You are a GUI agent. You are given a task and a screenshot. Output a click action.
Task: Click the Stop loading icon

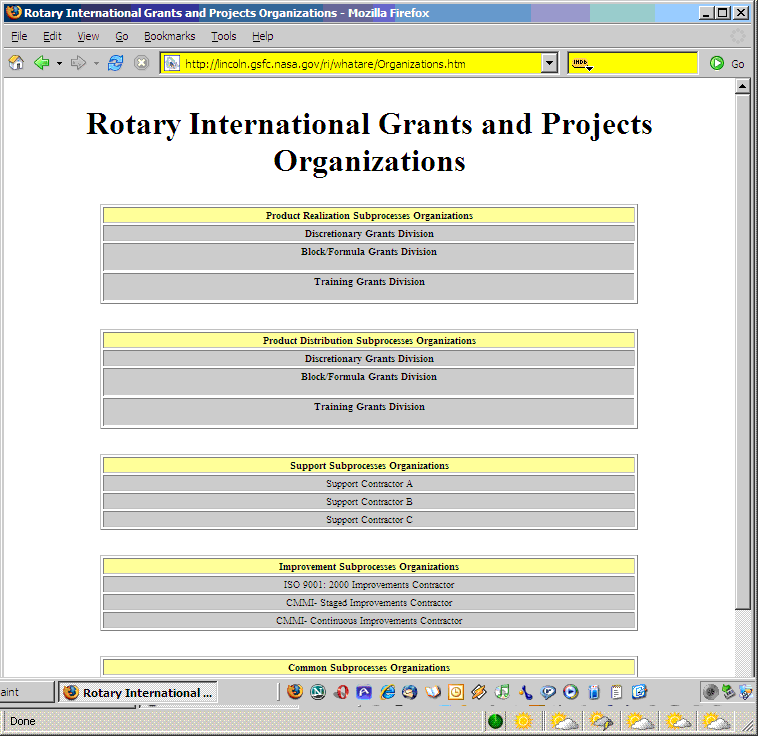[141, 63]
